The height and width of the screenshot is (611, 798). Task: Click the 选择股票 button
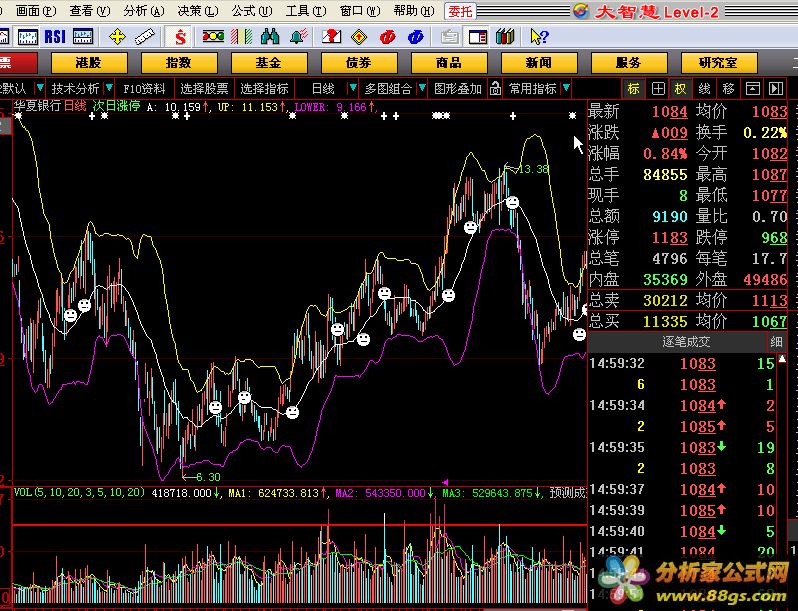tap(204, 89)
